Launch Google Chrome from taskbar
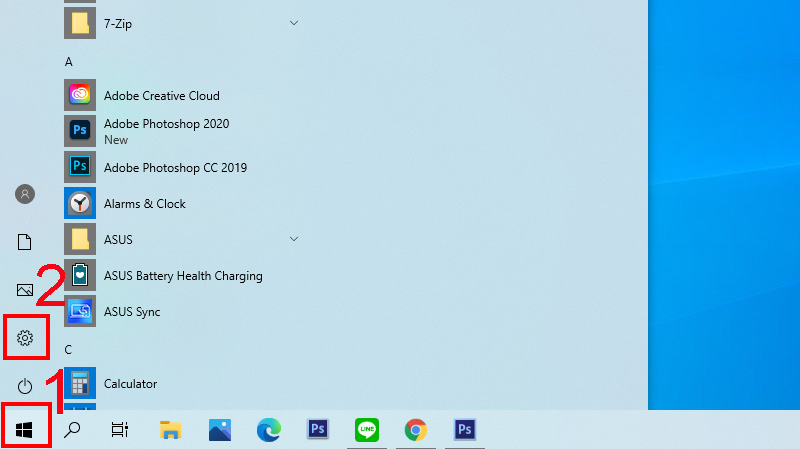The image size is (800, 449). (416, 430)
